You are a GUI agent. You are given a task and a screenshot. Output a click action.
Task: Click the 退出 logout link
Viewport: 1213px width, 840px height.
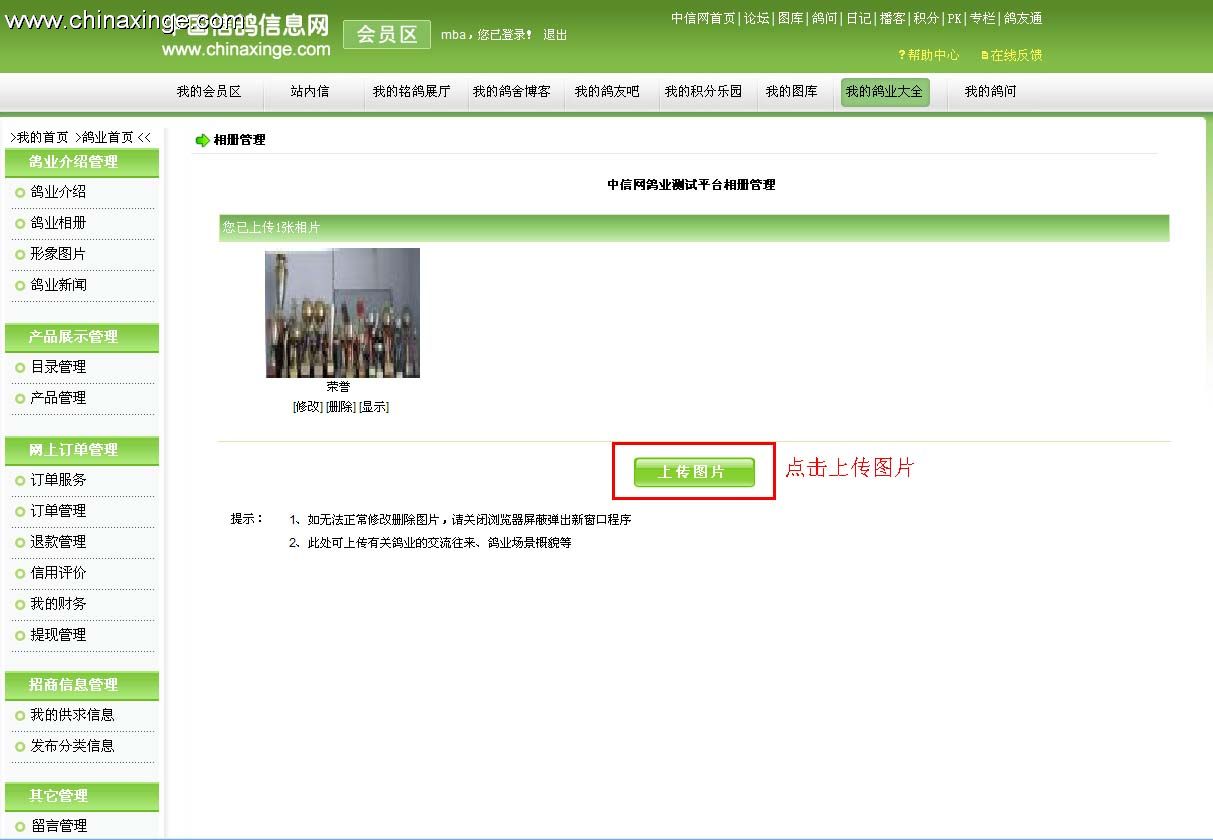[555, 35]
